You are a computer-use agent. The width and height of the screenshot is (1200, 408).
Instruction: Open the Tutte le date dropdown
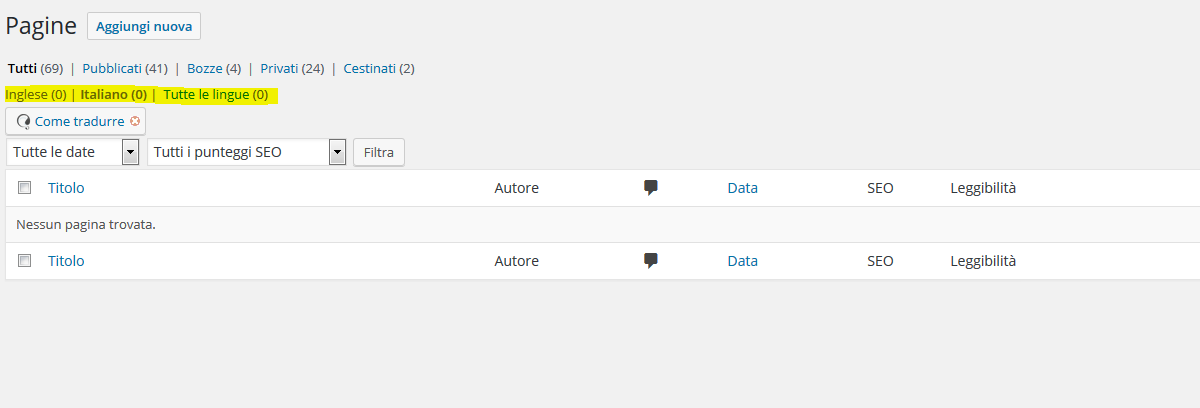[73, 152]
